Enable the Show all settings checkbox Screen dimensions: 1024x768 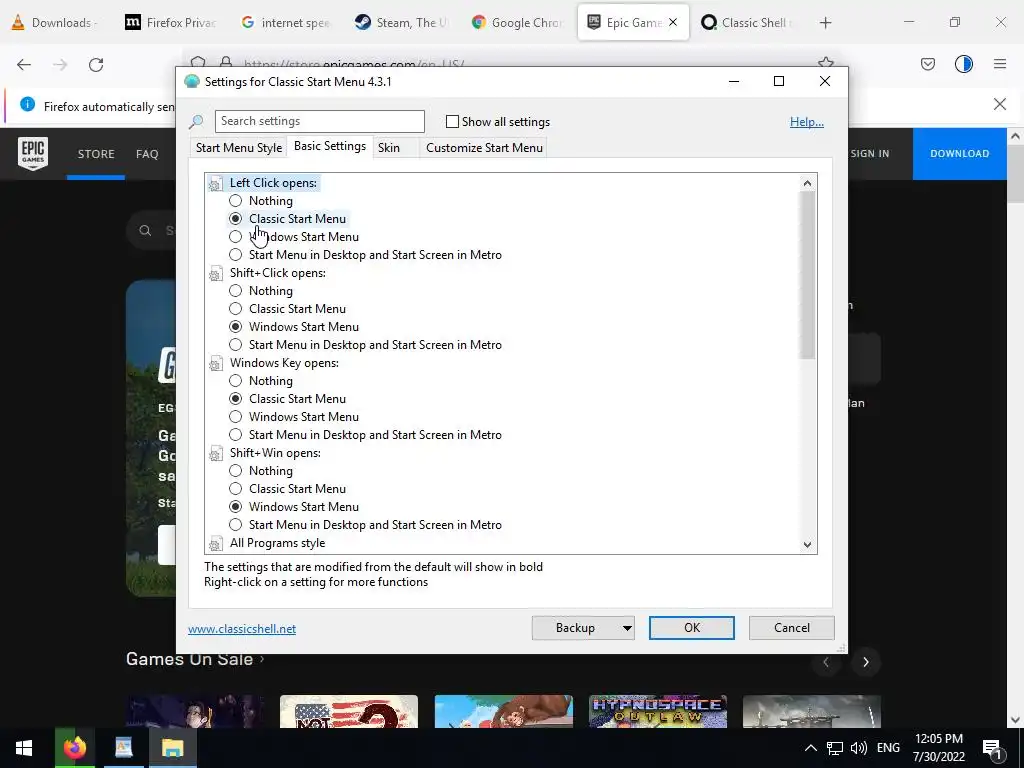pos(452,121)
